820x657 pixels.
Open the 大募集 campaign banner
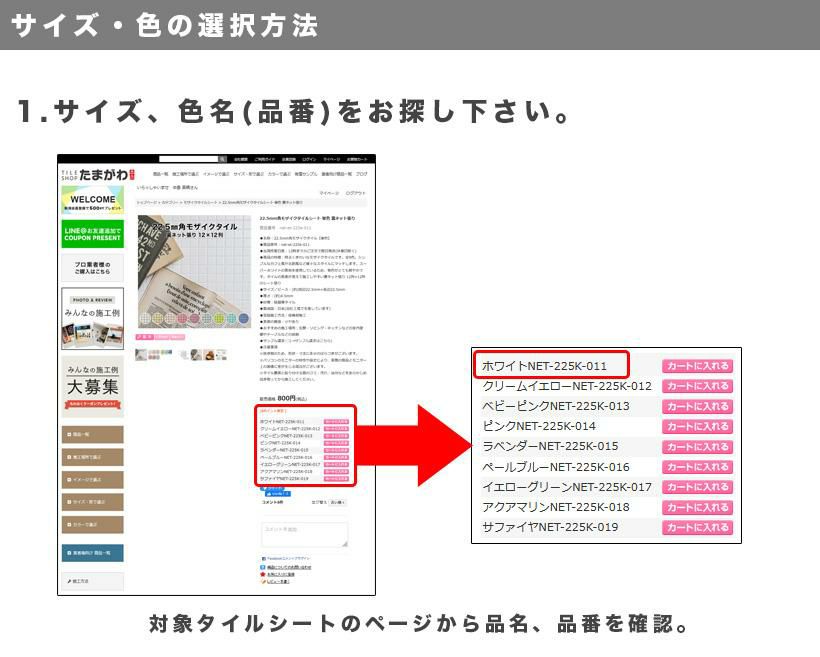(92, 384)
